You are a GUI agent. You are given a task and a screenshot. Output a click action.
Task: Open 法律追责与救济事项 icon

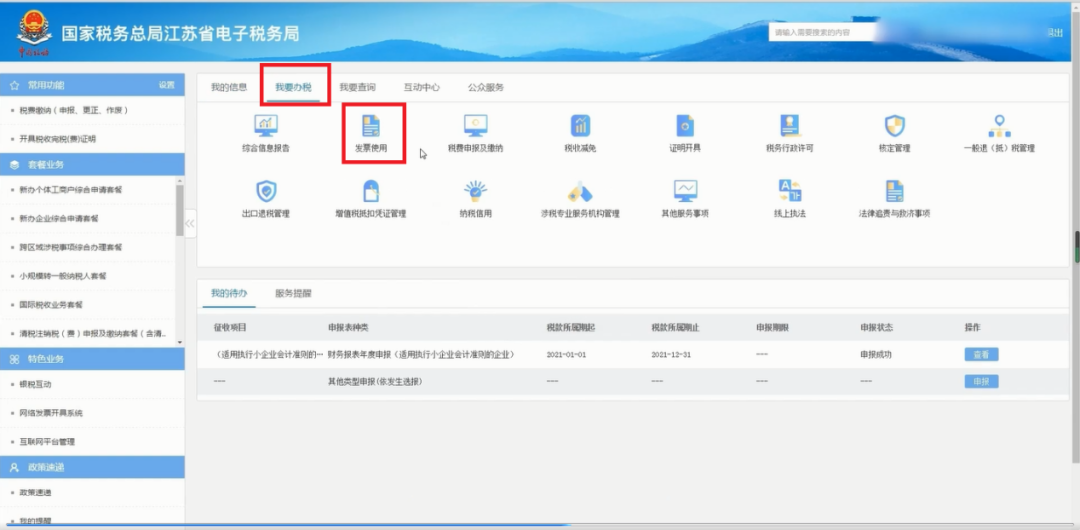click(x=894, y=191)
